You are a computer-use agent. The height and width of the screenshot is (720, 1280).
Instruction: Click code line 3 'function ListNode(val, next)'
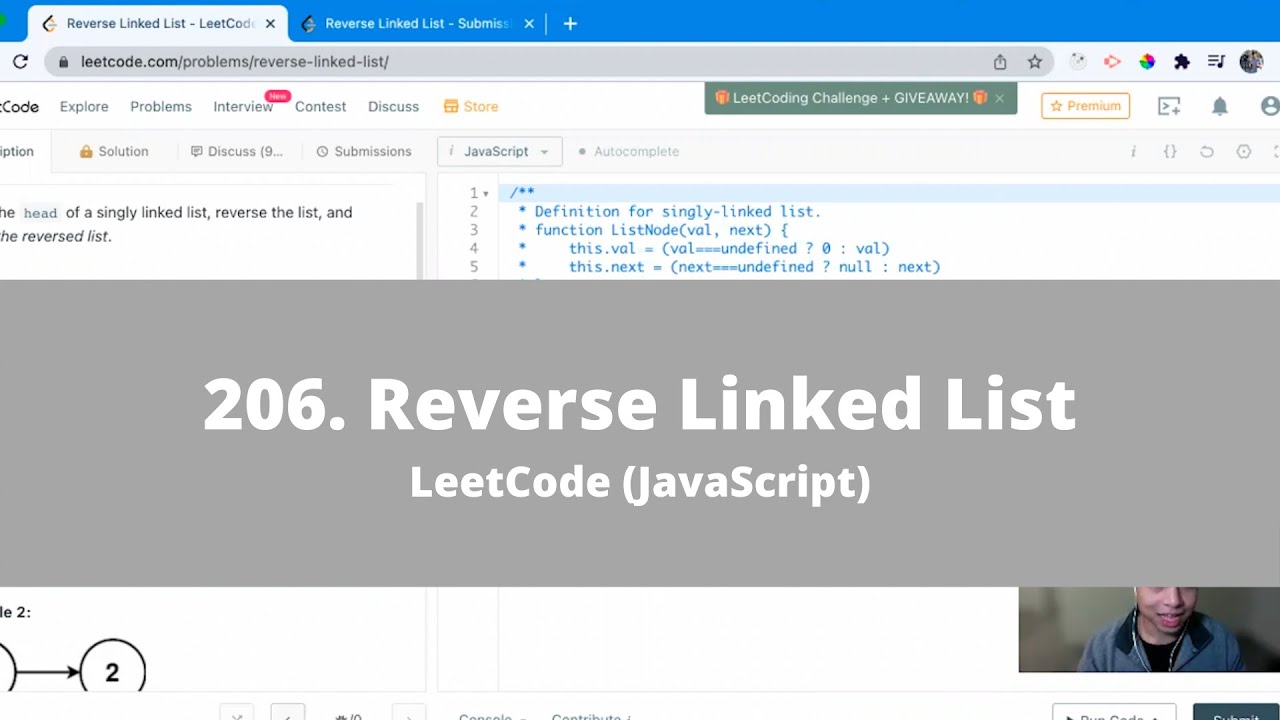[x=661, y=230]
